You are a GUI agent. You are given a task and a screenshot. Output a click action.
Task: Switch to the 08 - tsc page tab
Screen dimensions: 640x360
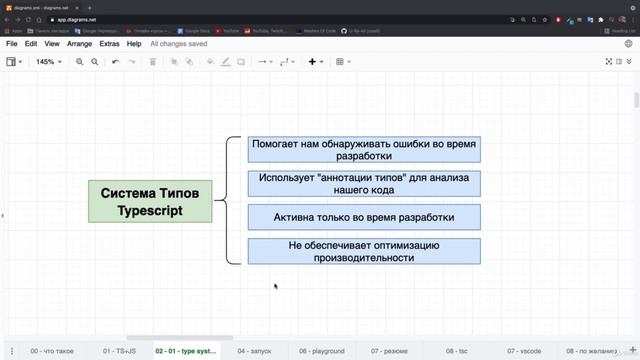pyautogui.click(x=456, y=351)
